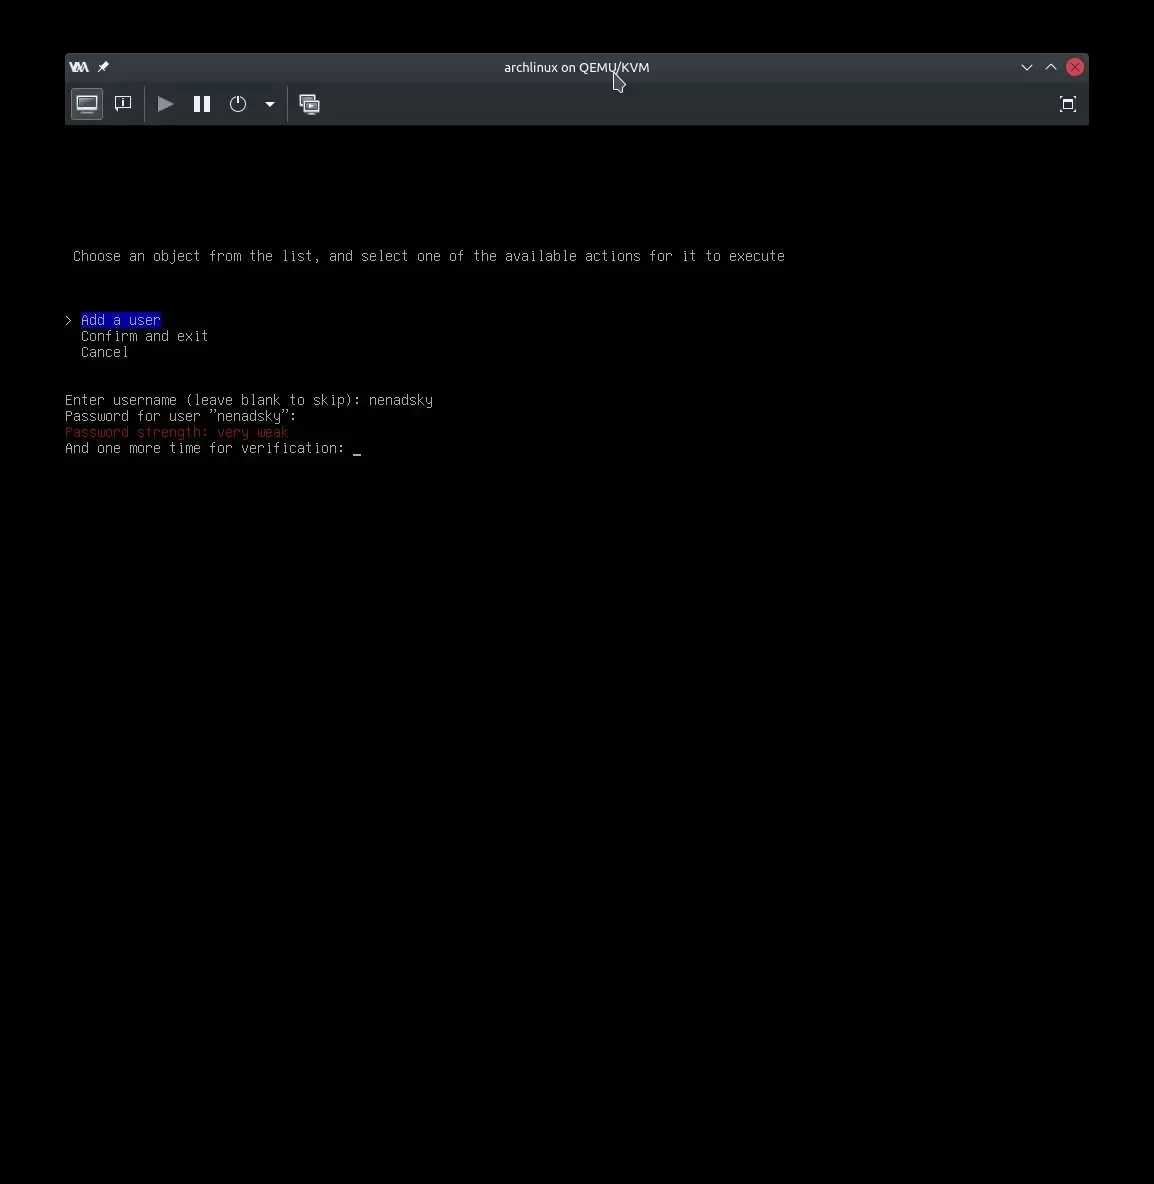Click the 'archlinux on QEMU/KVM' title
The height and width of the screenshot is (1184, 1154).
point(576,67)
